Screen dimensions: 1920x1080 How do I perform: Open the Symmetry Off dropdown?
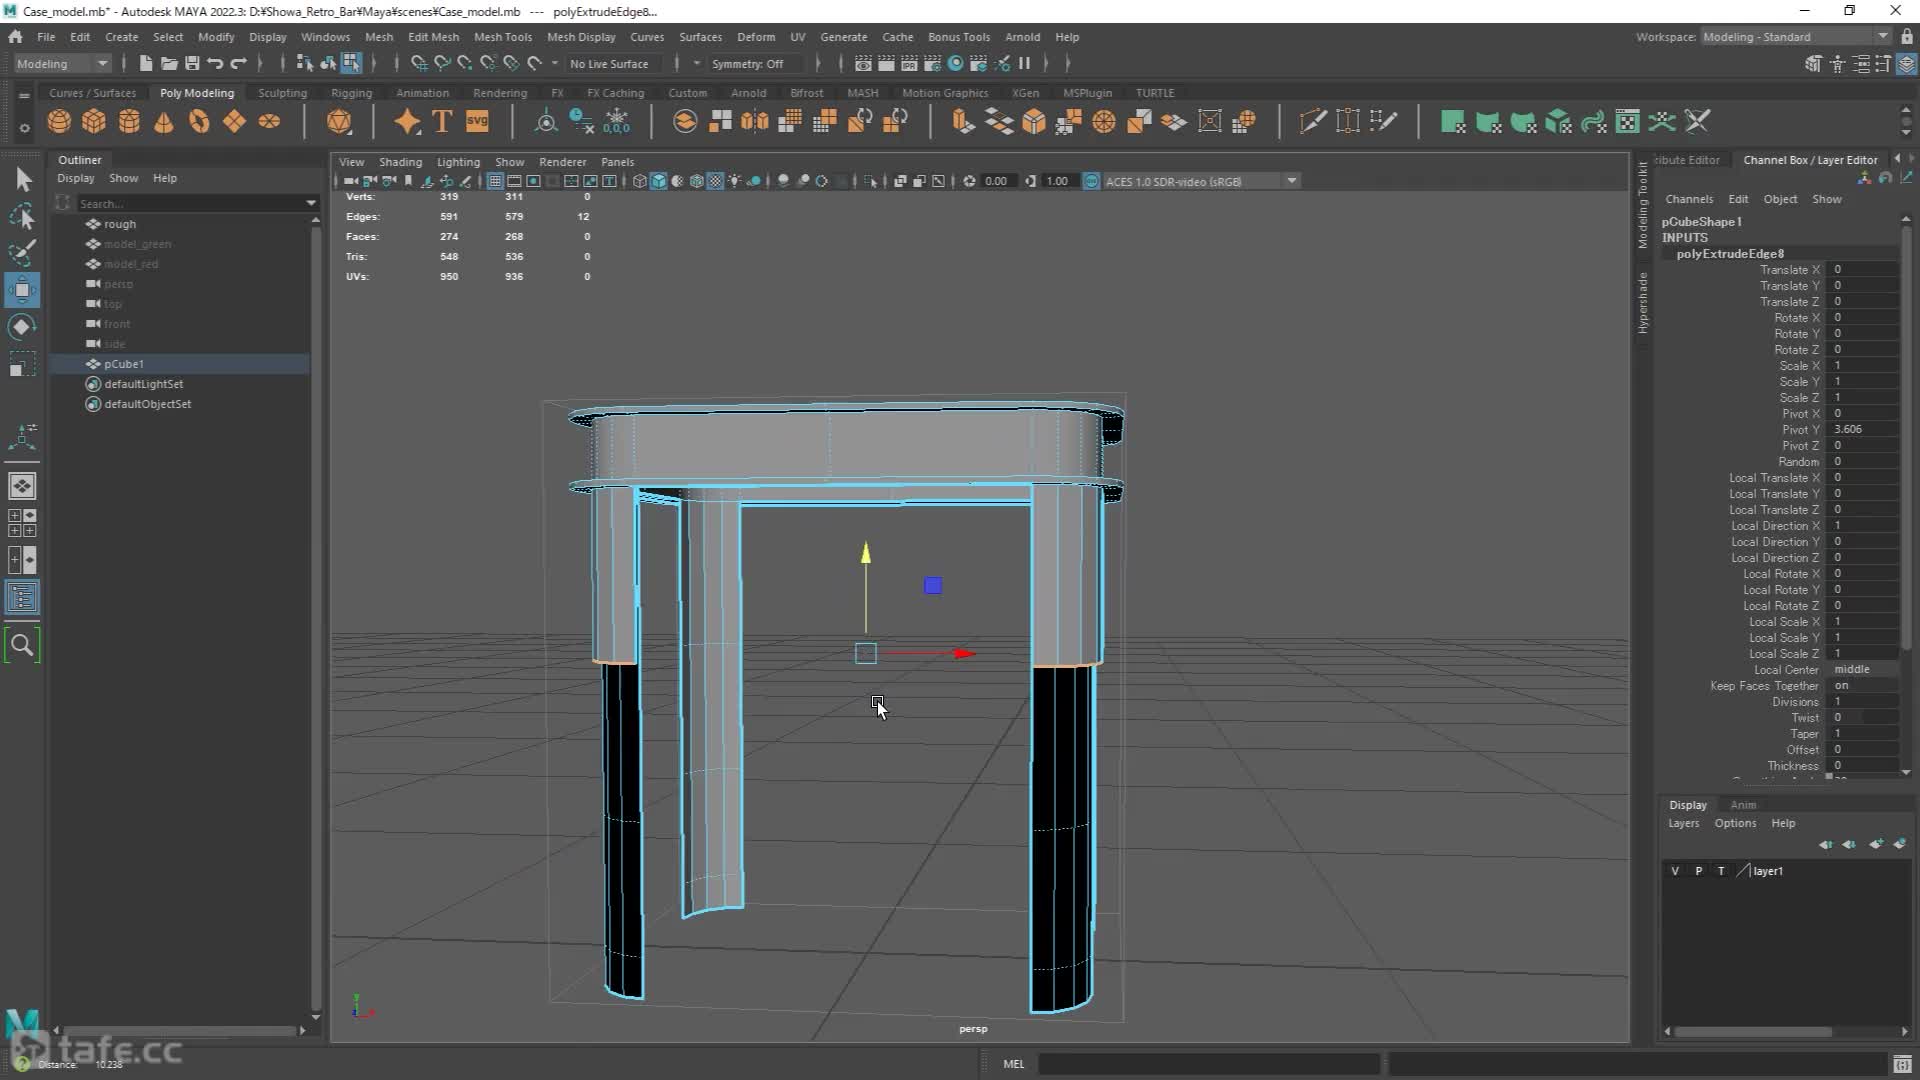pyautogui.click(x=754, y=63)
